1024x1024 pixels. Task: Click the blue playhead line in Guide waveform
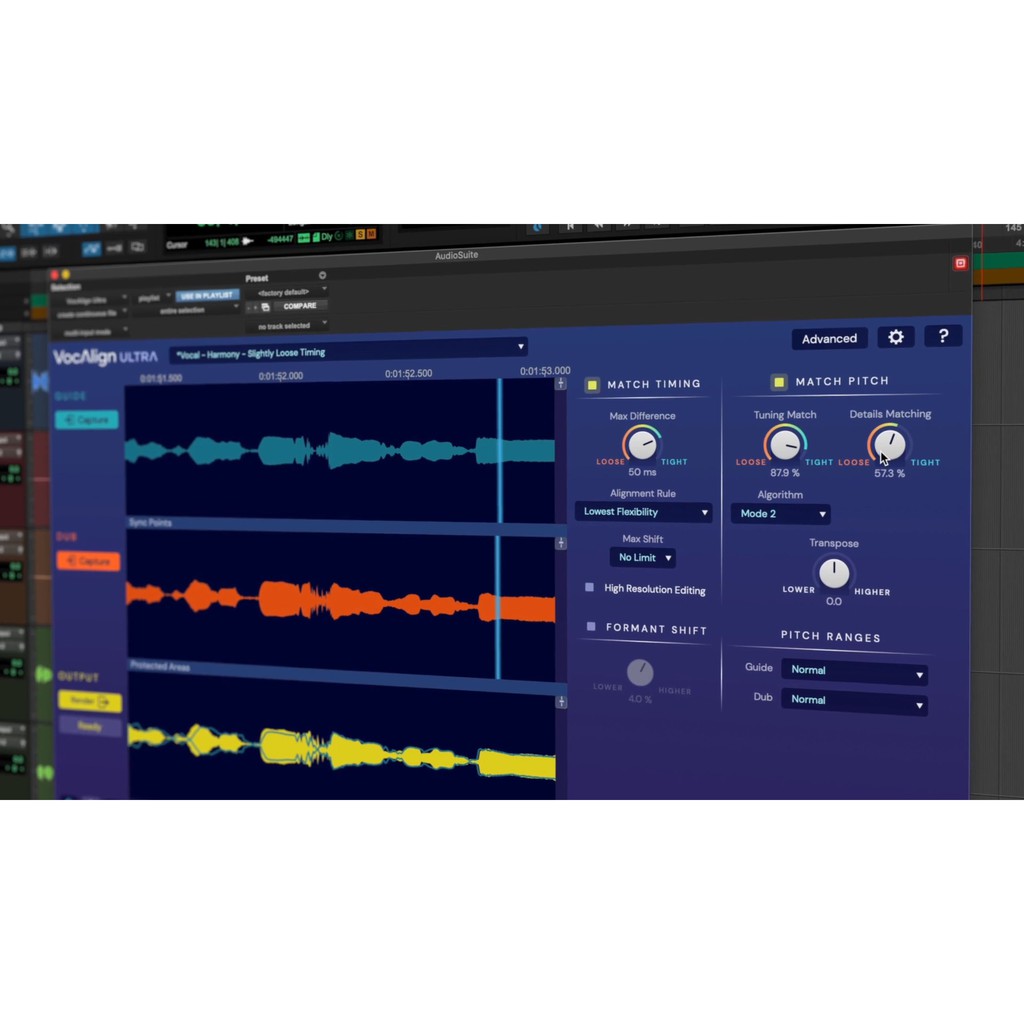(x=500, y=450)
